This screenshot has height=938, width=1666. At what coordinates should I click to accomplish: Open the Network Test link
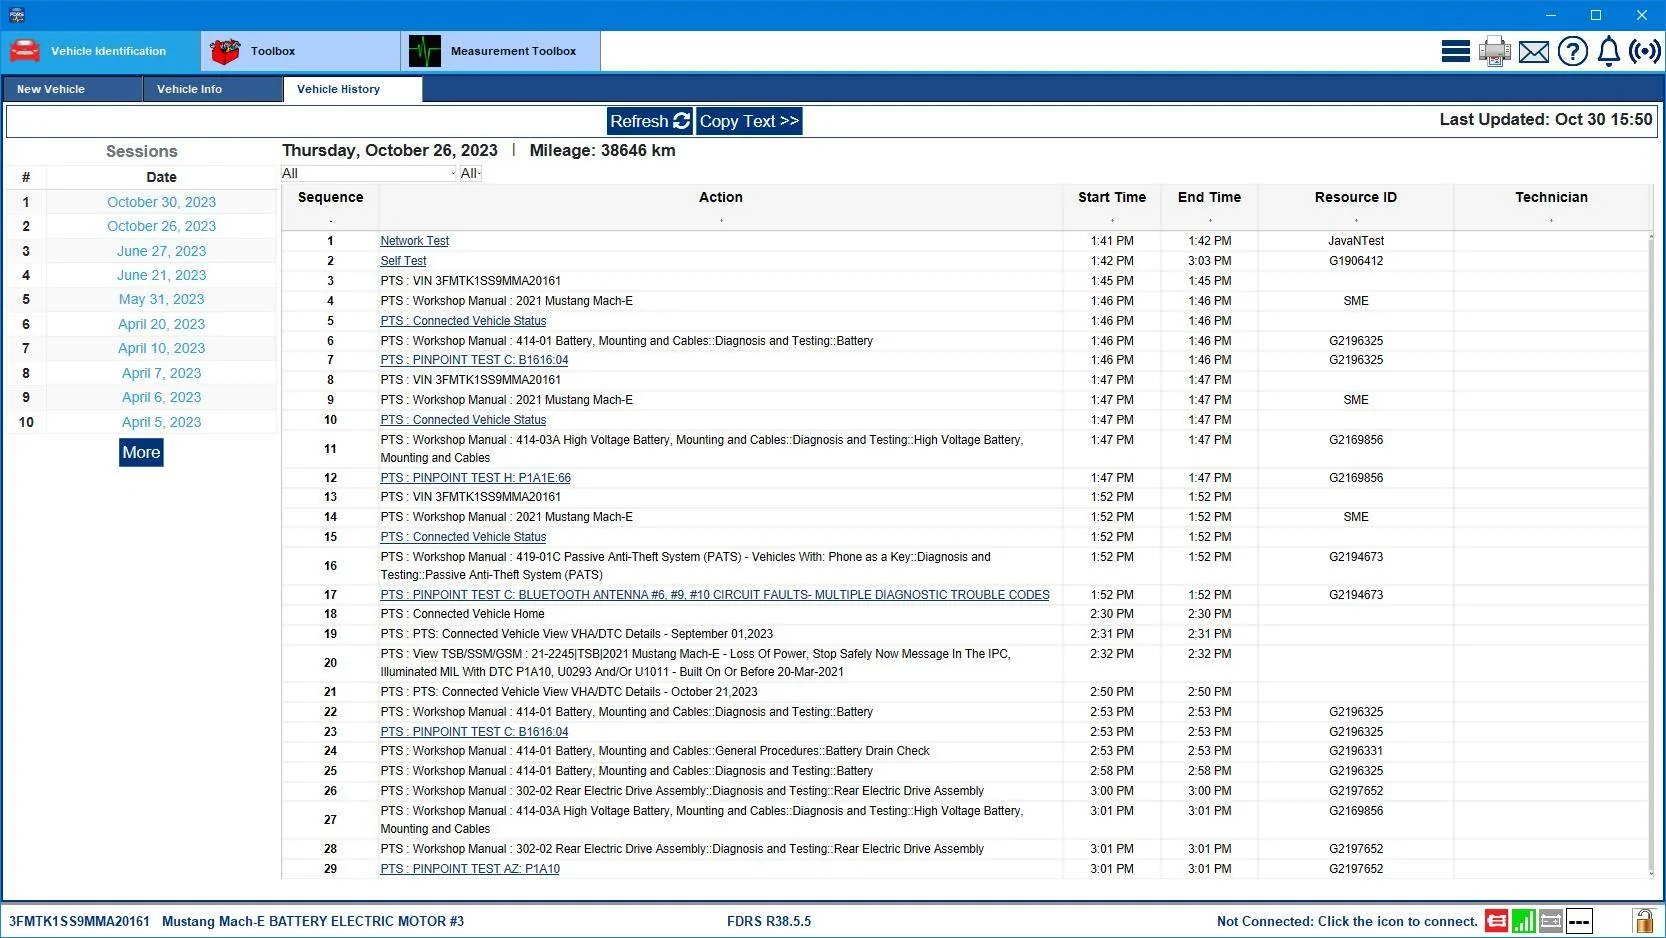coord(414,241)
